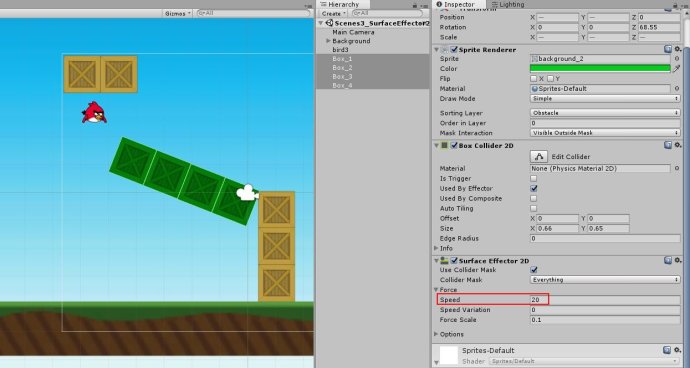
Task: Open the Material object picker circle
Action: [677, 88]
